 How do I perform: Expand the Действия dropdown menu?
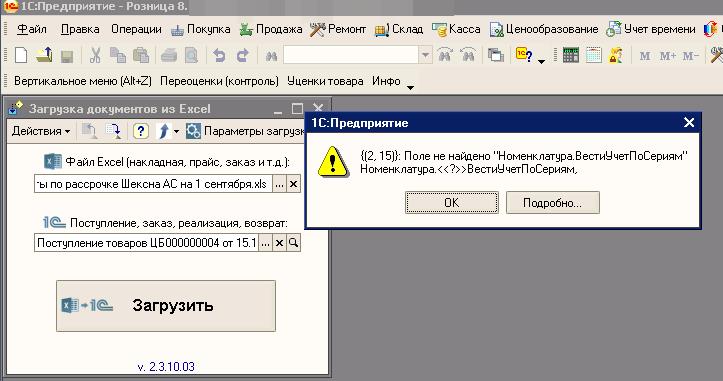[x=41, y=131]
